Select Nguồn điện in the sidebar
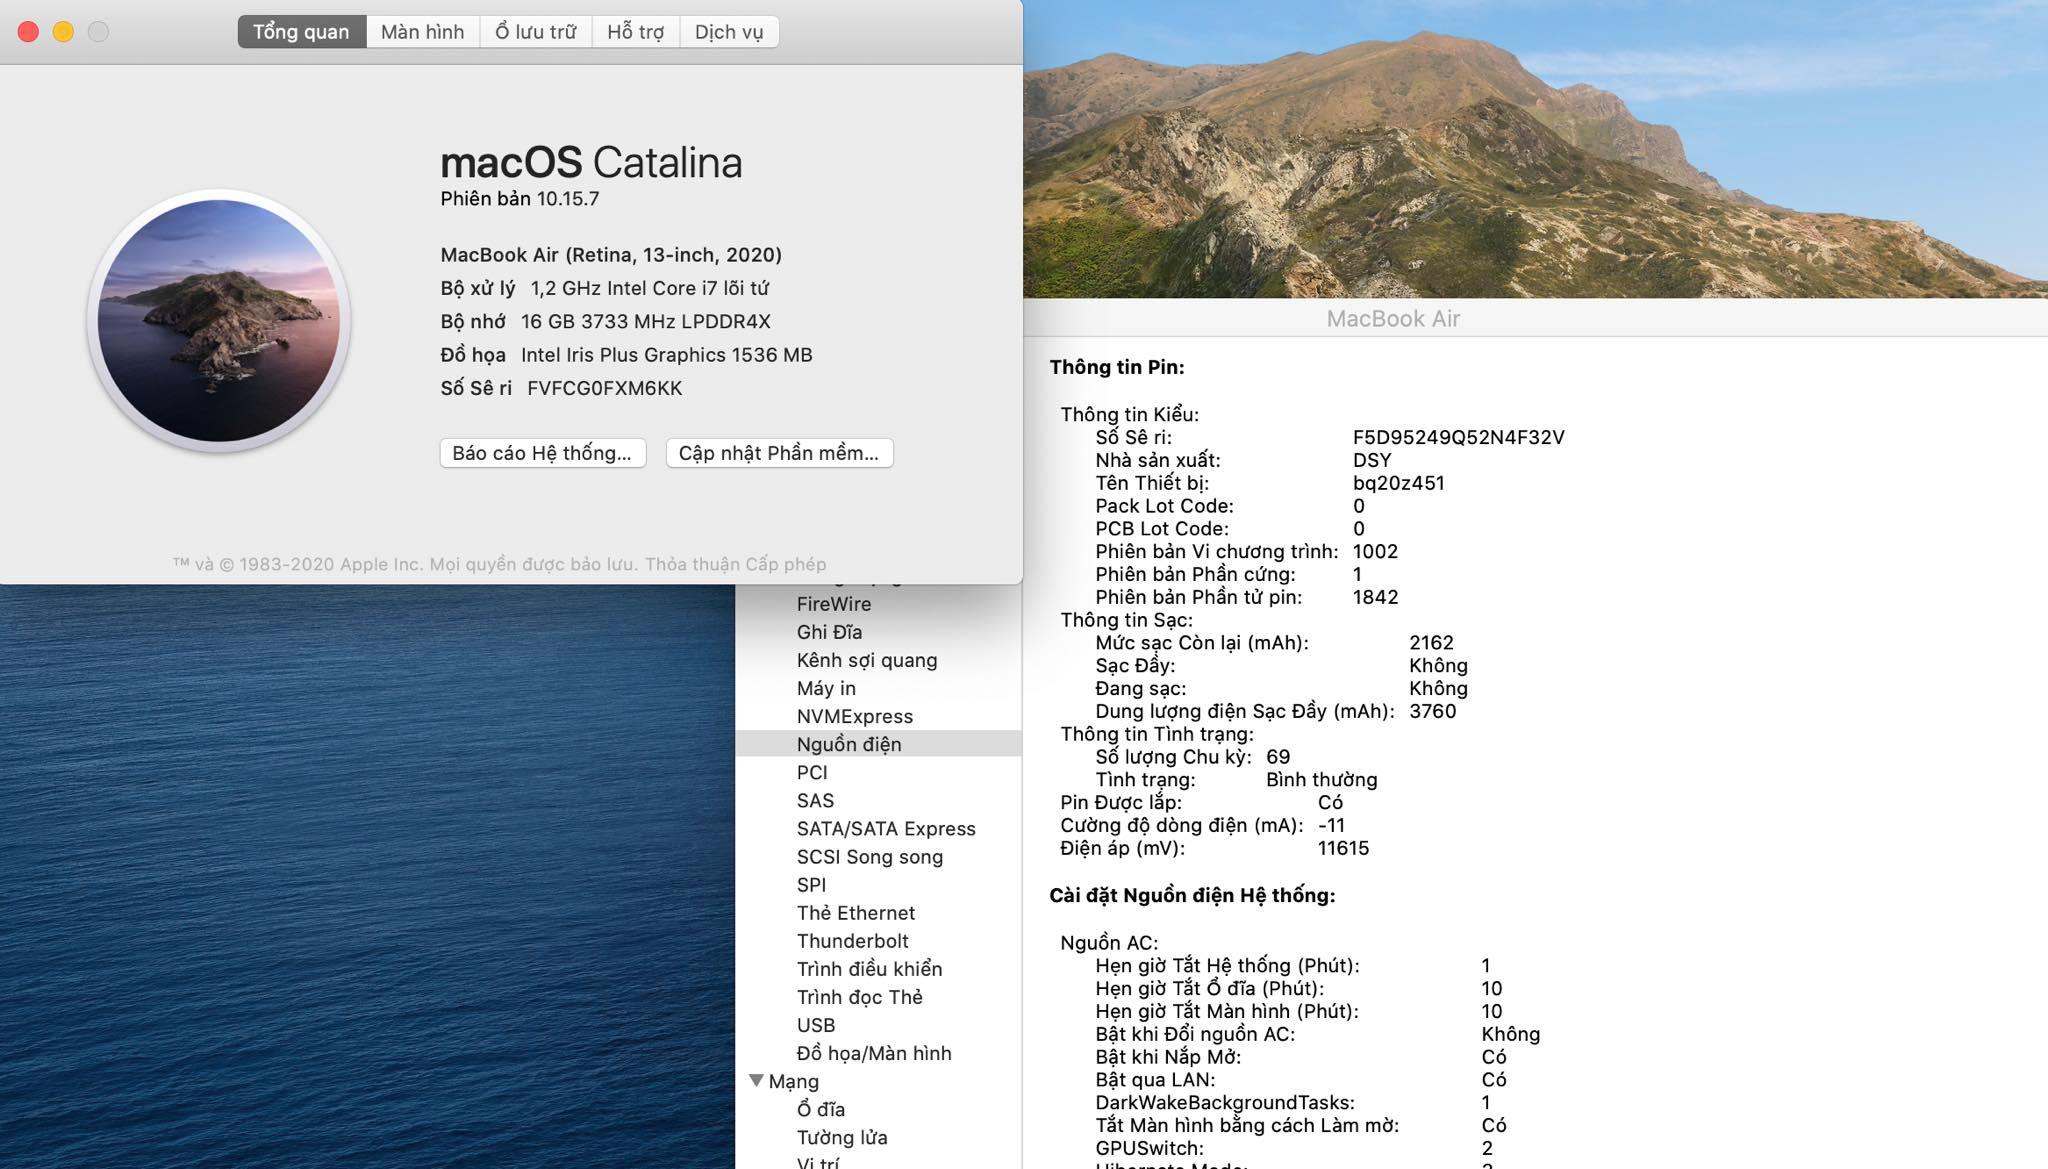 pos(848,744)
